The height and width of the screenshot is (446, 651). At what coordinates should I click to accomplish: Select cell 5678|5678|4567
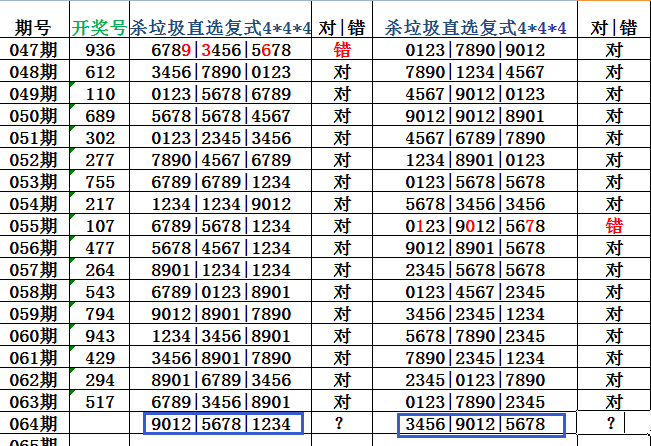pyautogui.click(x=221, y=116)
